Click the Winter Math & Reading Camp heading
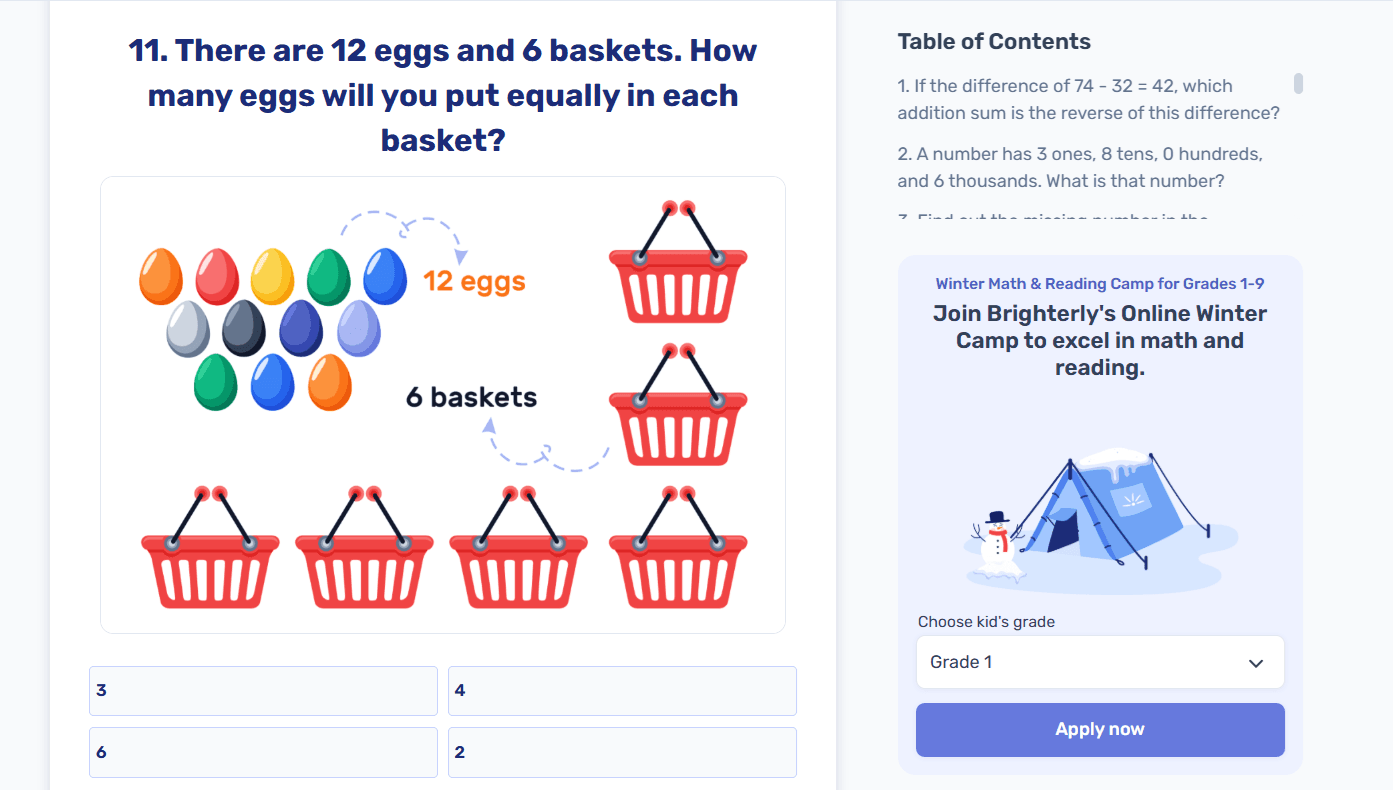Image resolution: width=1393 pixels, height=790 pixels. pos(1099,283)
